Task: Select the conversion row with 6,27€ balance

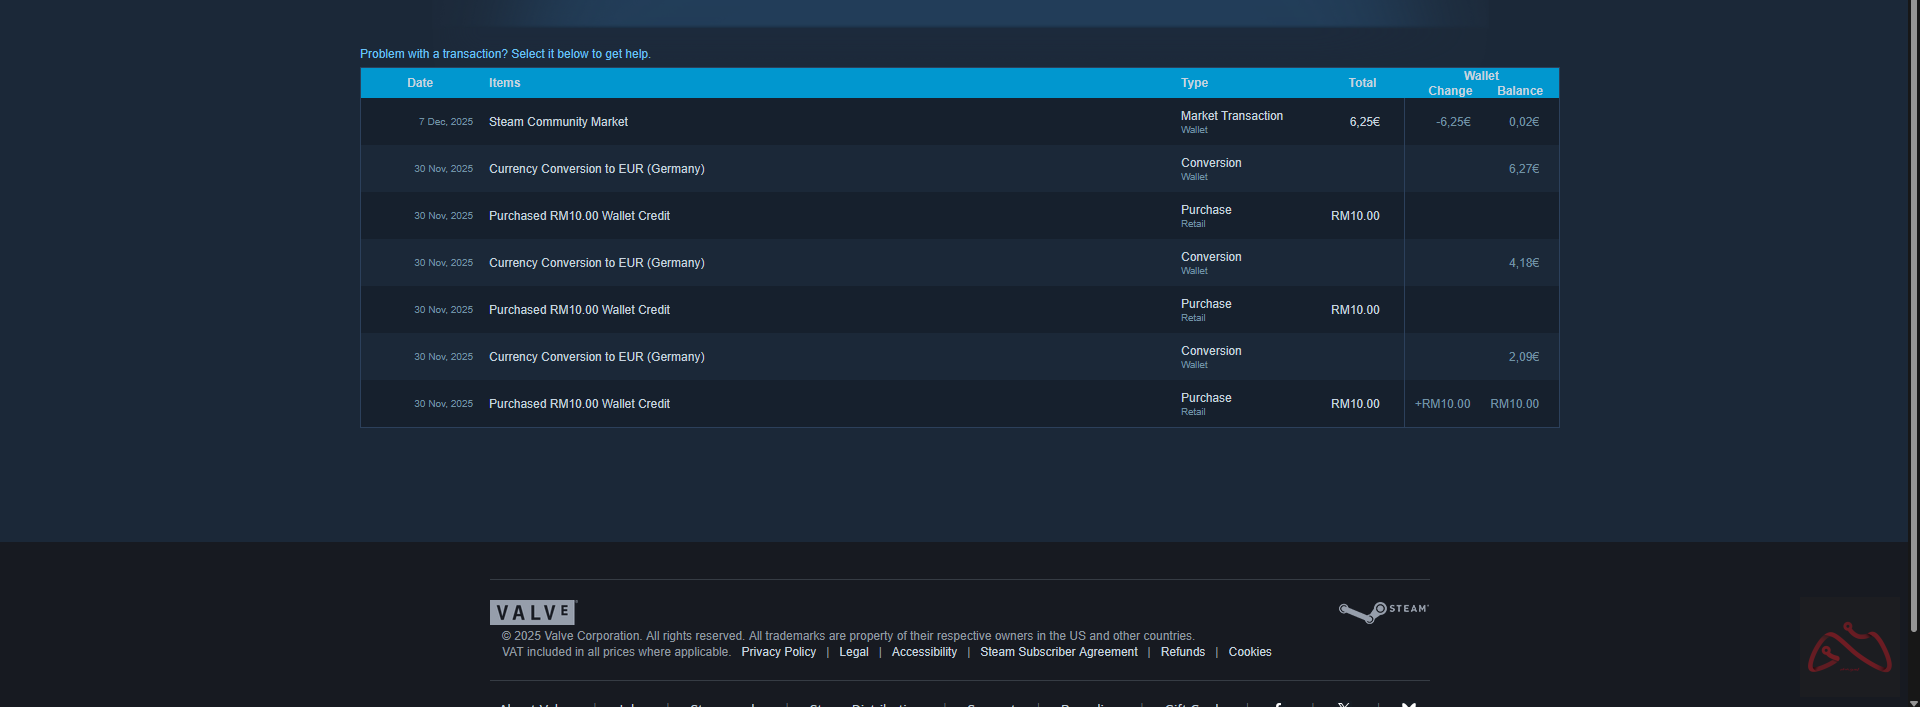Action: pyautogui.click(x=596, y=169)
